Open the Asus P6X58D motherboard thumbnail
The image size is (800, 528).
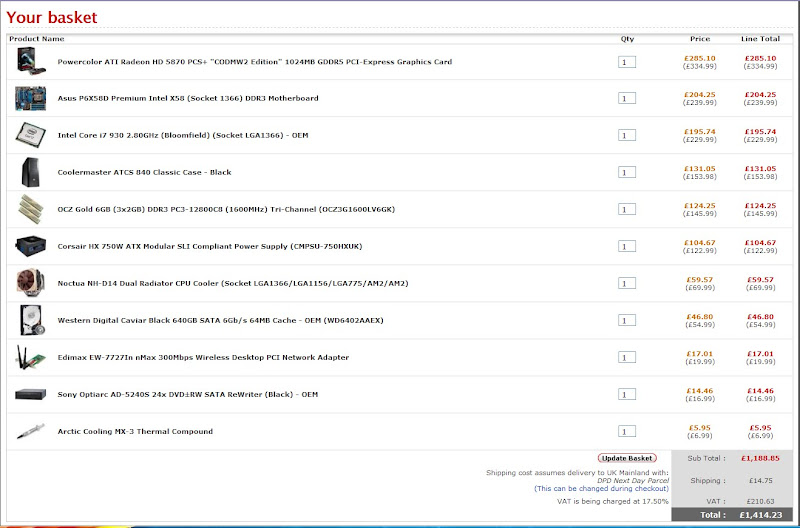coord(30,98)
